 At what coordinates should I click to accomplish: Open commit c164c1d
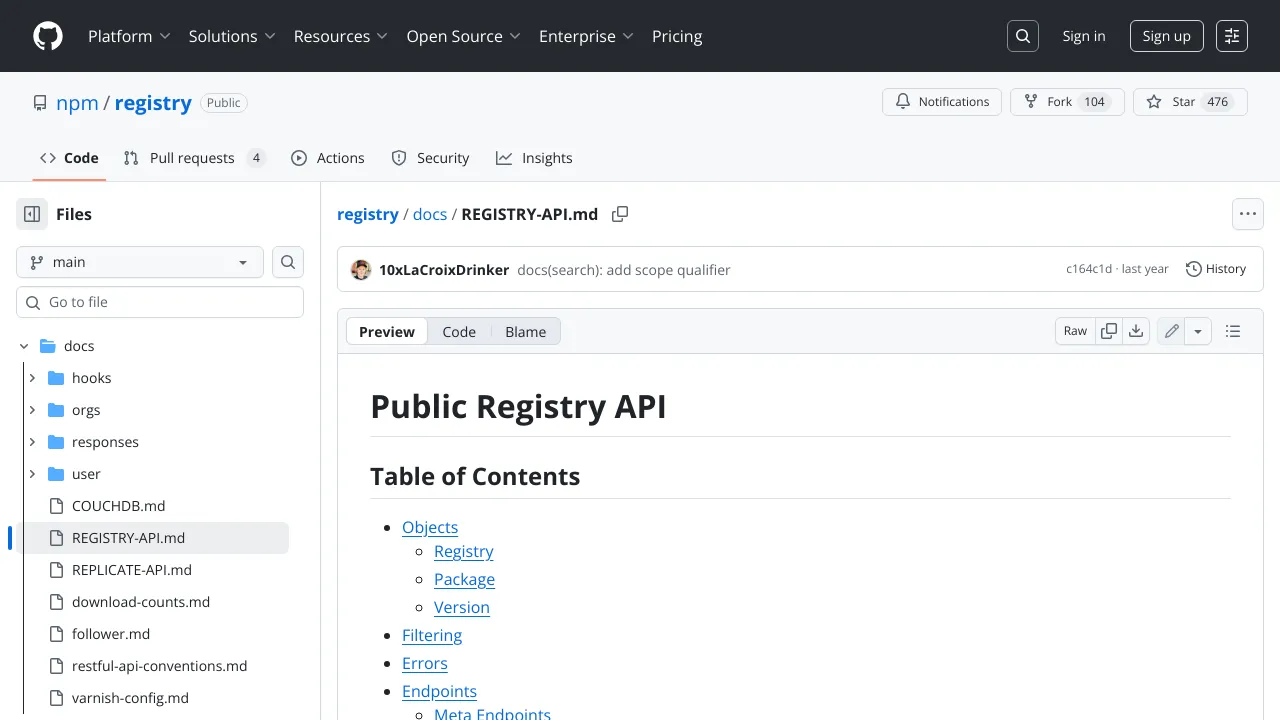pyautogui.click(x=1089, y=269)
